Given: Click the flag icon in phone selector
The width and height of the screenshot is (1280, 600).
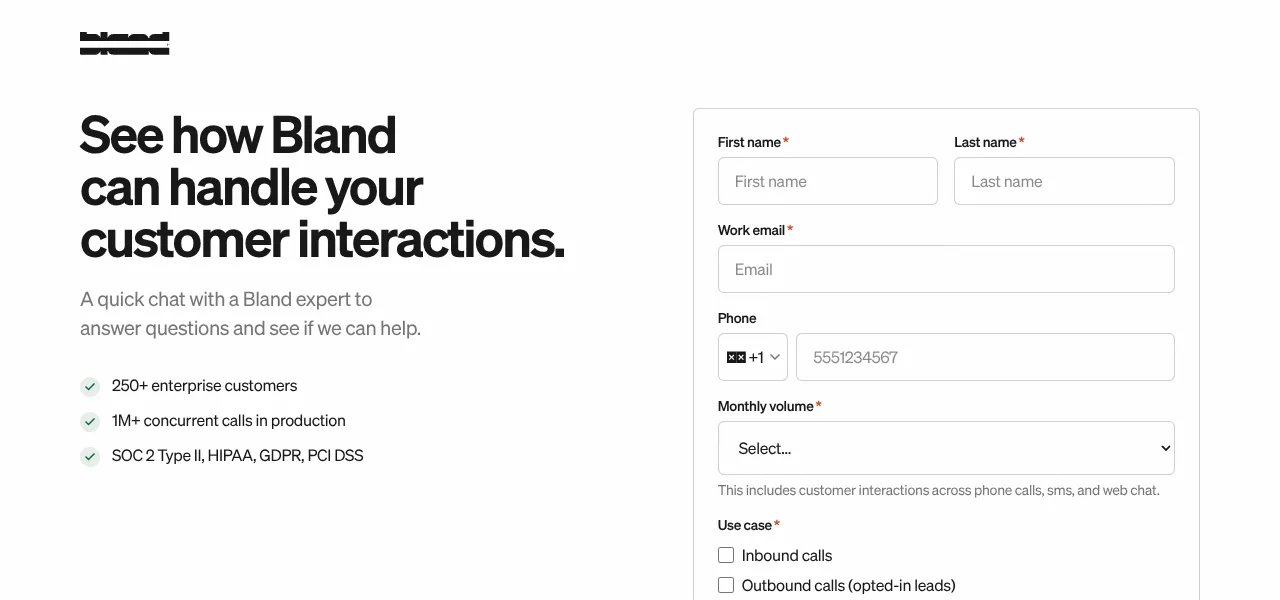Looking at the screenshot, I should [x=736, y=357].
